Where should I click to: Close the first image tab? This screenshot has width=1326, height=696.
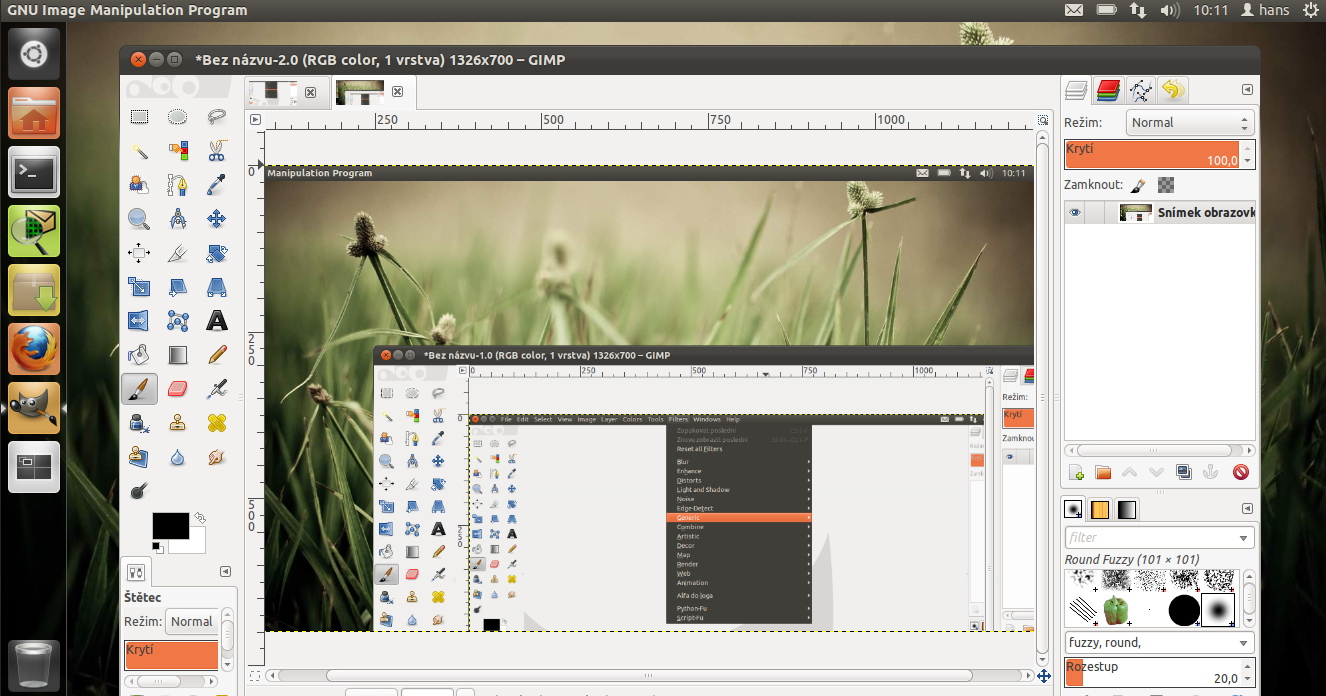click(310, 92)
